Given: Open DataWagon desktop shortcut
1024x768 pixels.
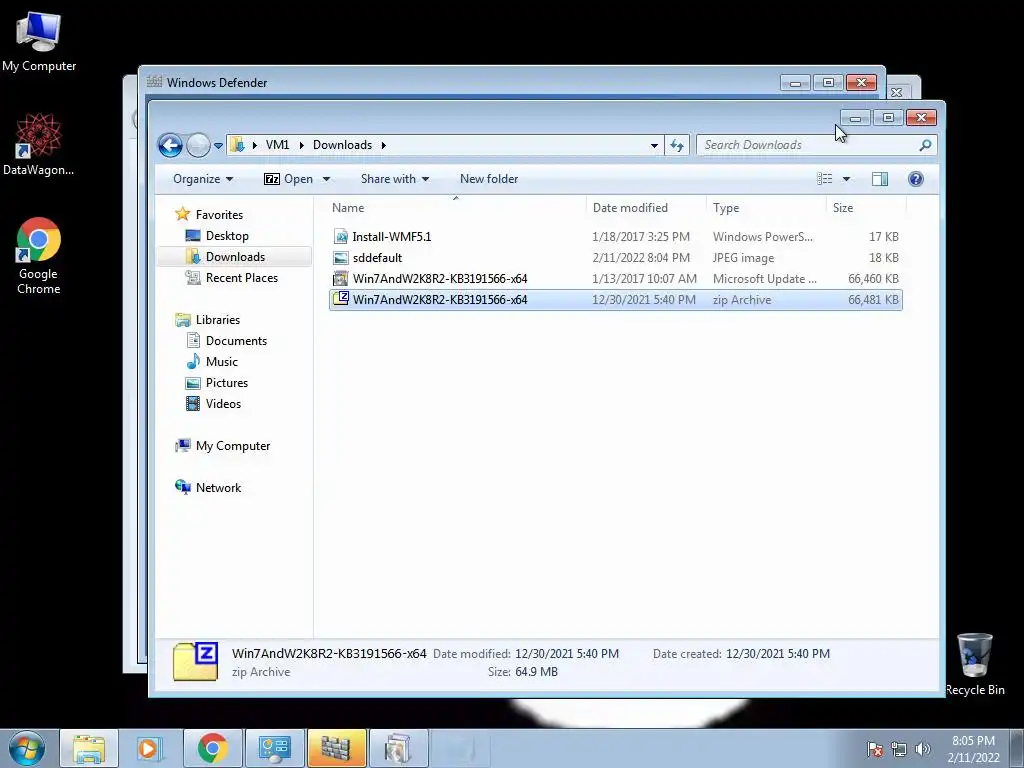Looking at the screenshot, I should coord(39,144).
